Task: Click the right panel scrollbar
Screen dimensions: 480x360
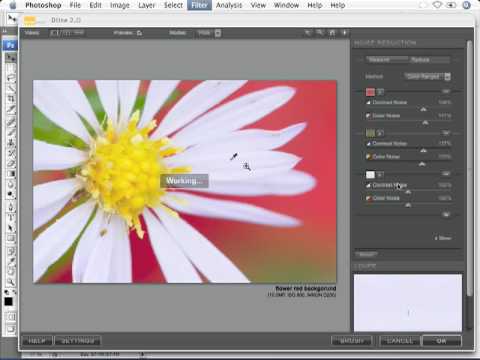Action: [x=469, y=168]
